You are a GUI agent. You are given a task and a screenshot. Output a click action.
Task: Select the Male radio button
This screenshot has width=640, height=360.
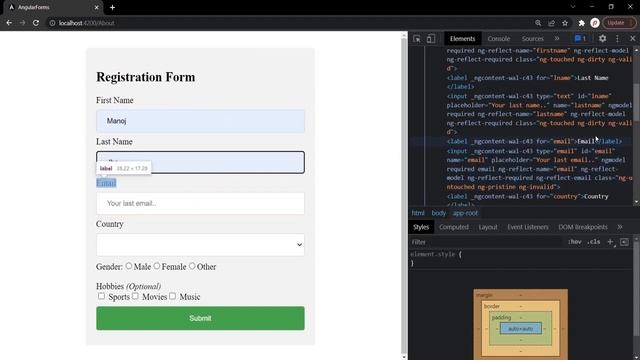pyautogui.click(x=129, y=266)
